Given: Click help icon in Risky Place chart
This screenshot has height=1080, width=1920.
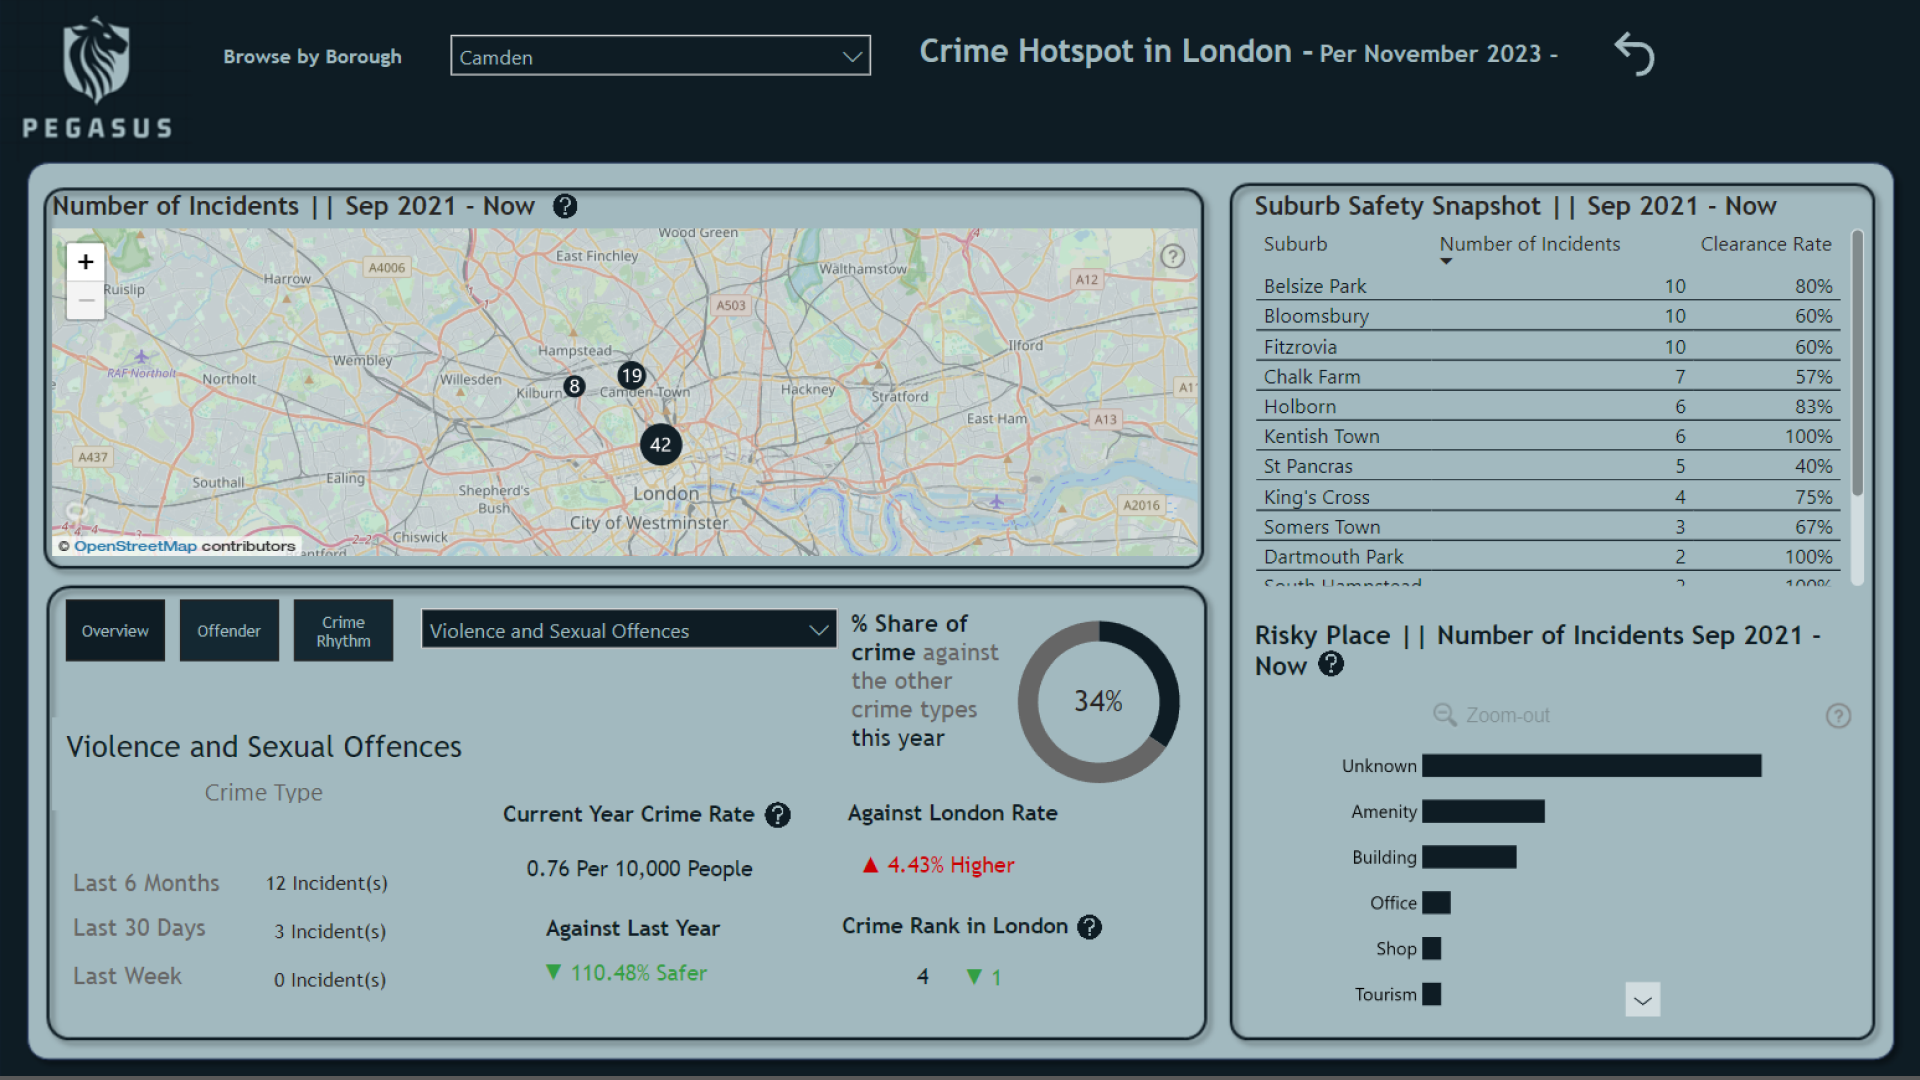Looking at the screenshot, I should pos(1838,716).
